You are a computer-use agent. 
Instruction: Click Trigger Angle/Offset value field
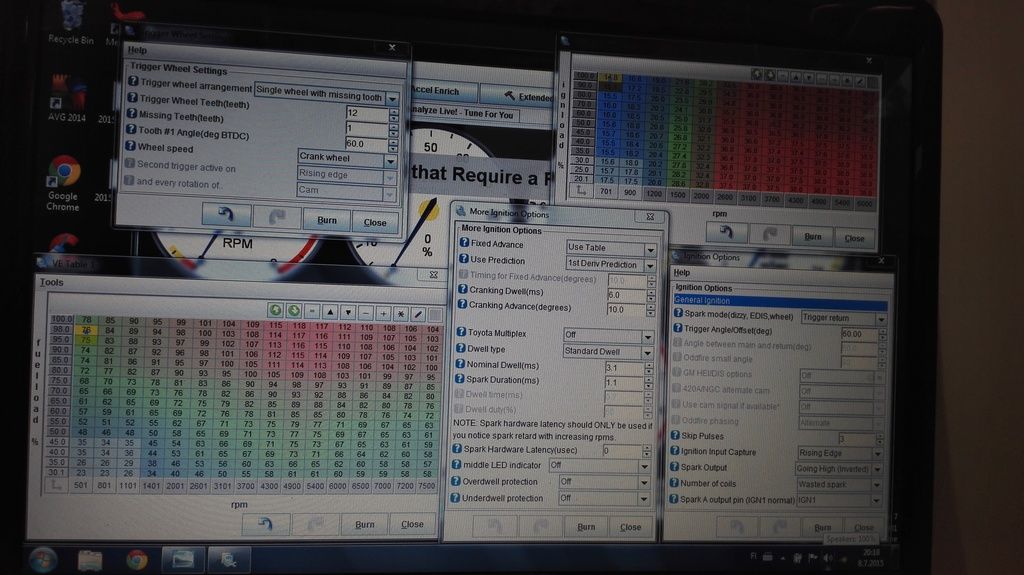click(x=859, y=334)
